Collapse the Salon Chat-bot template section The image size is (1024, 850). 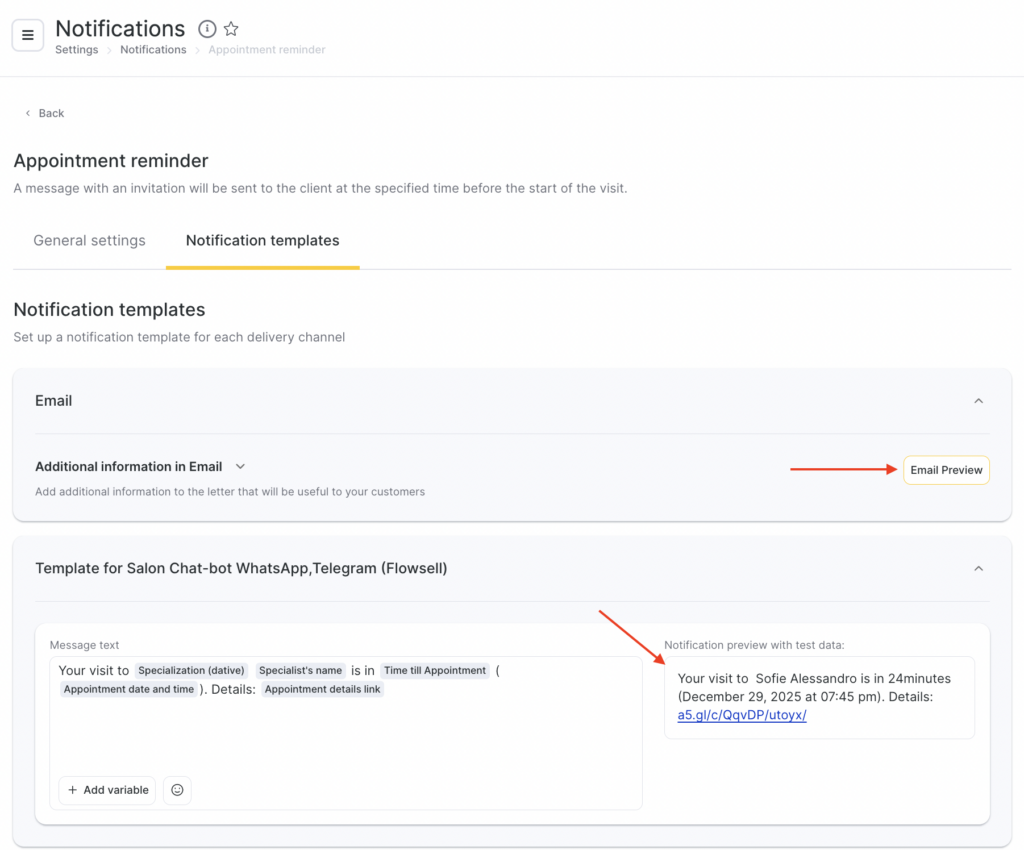pos(978,568)
